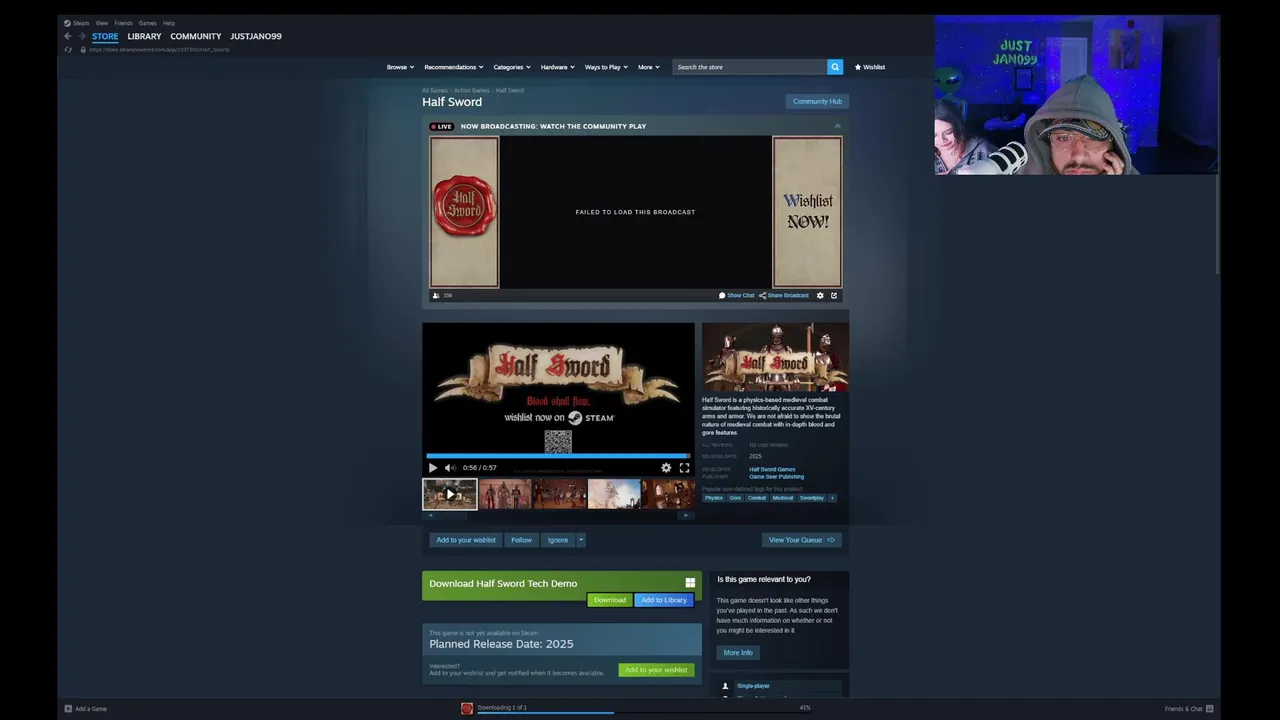Mute the trailer volume

pyautogui.click(x=450, y=467)
